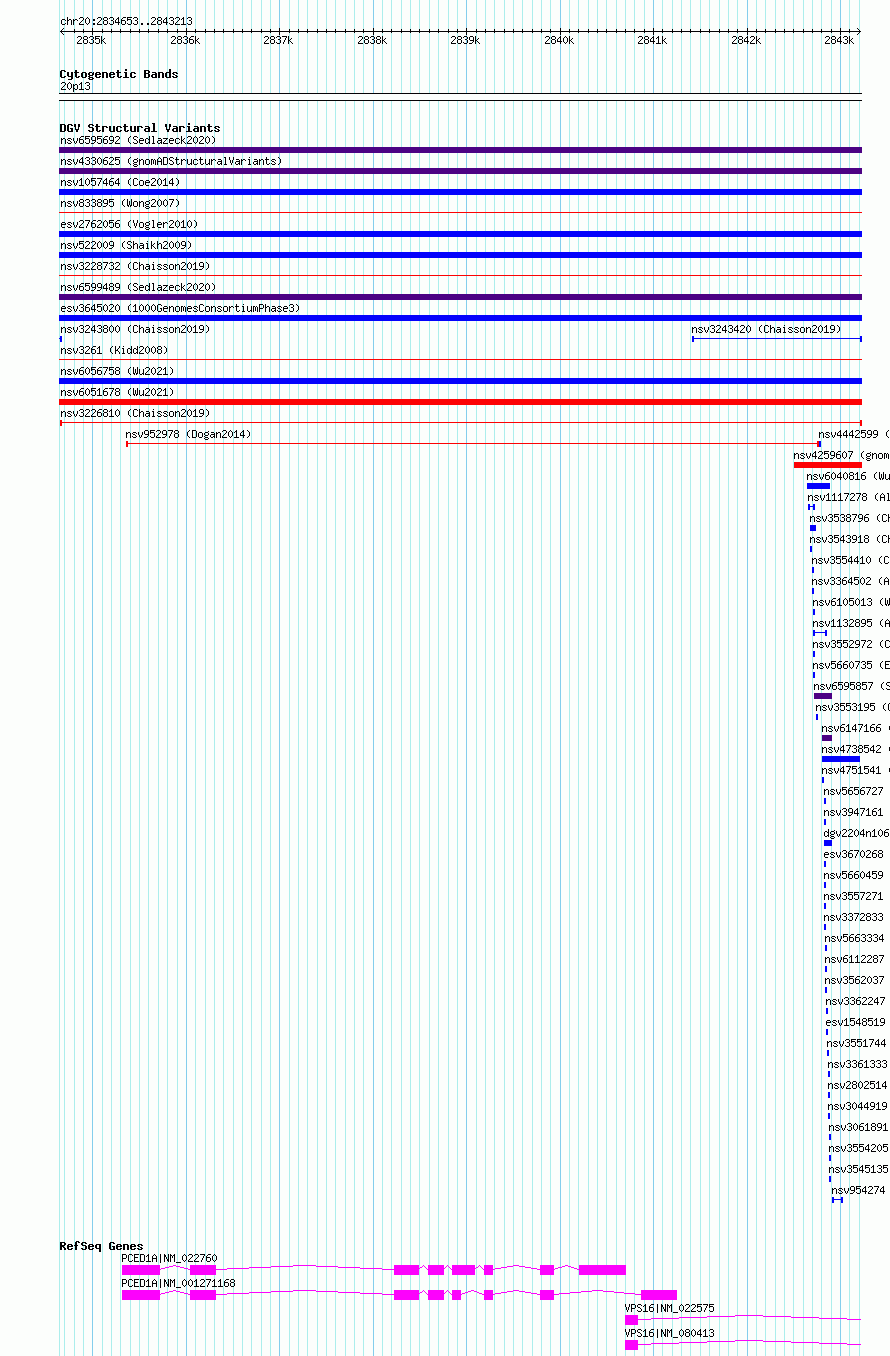The height and width of the screenshot is (1356, 890).
Task: Open the DGV Structural Variants track title
Action: [x=140, y=128]
